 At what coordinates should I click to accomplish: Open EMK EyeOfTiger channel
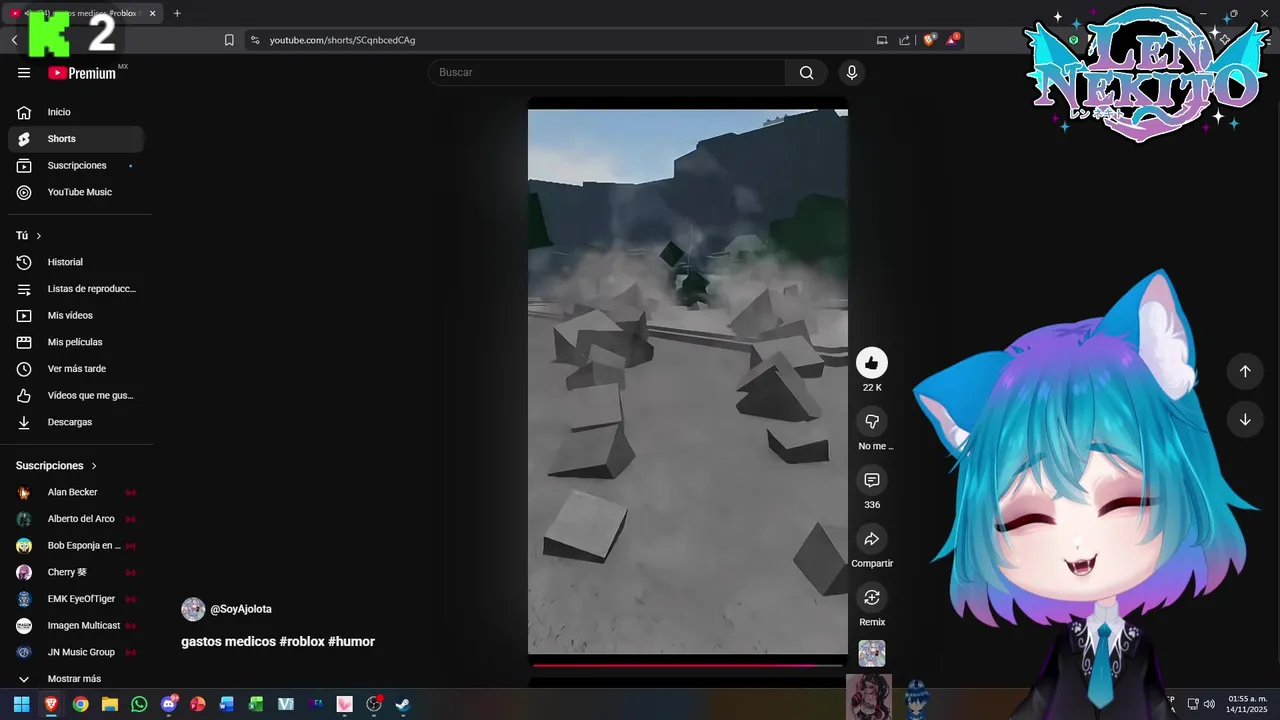tap(76, 599)
